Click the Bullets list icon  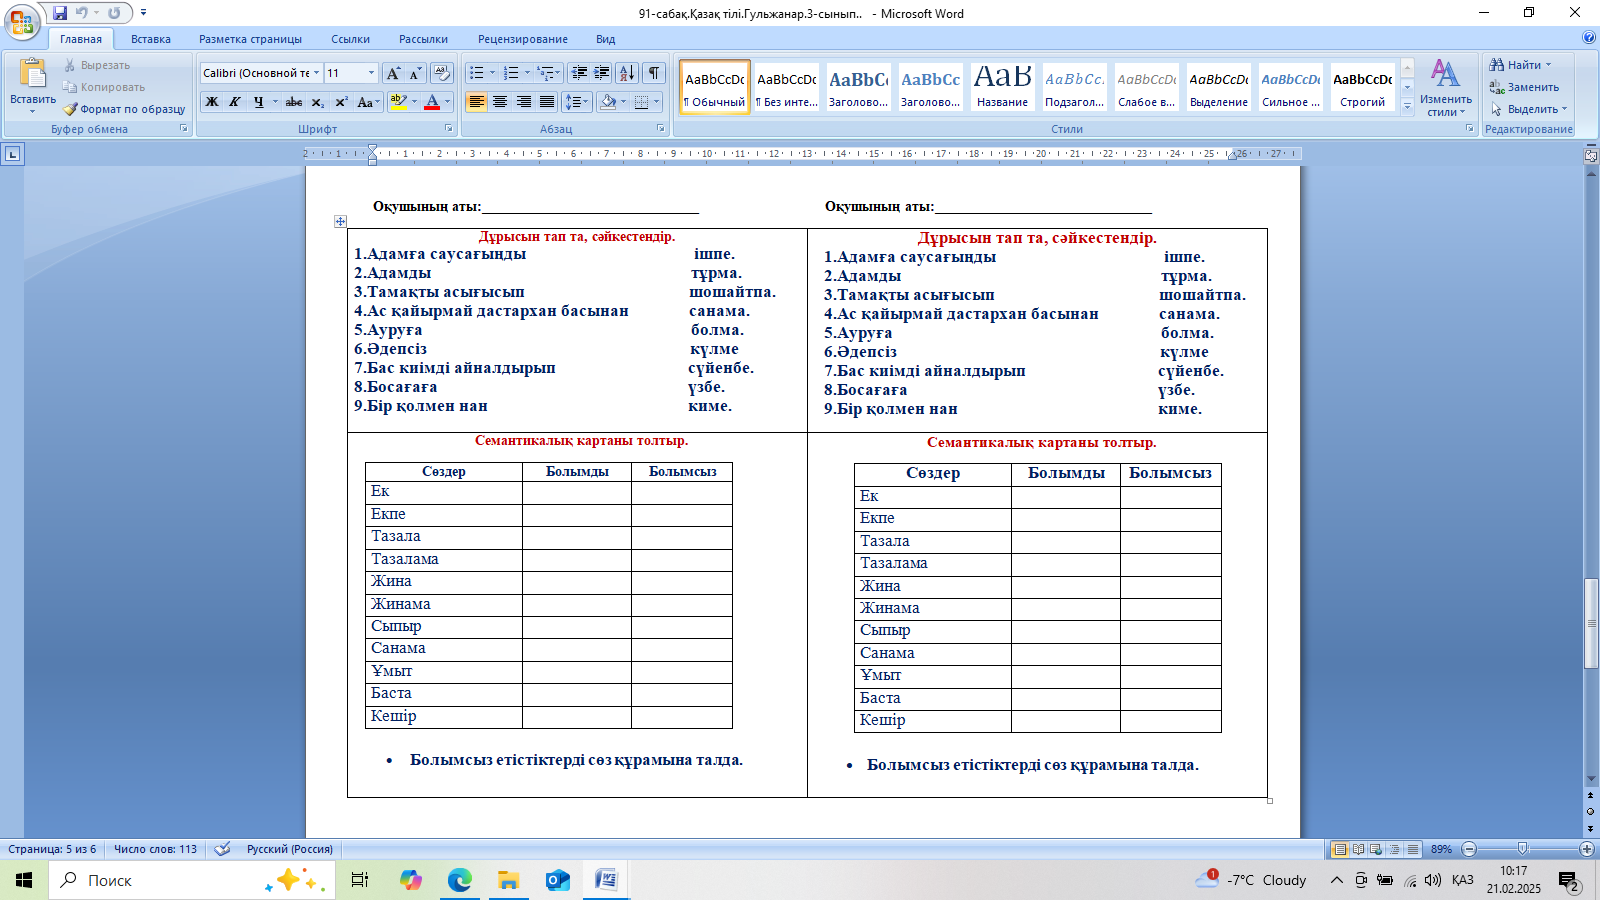(x=477, y=73)
